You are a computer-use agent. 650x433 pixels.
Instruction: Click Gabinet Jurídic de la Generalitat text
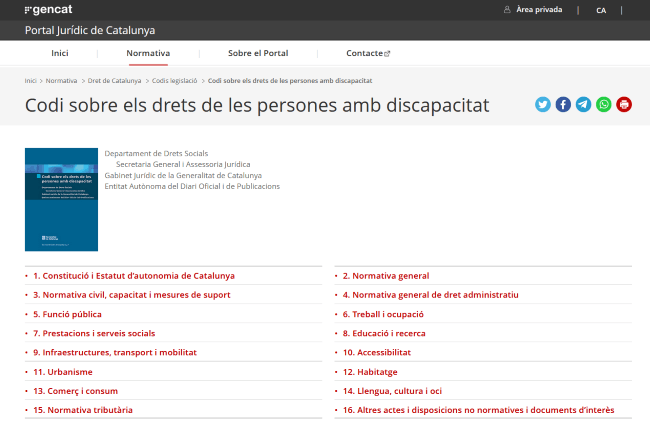click(x=183, y=176)
